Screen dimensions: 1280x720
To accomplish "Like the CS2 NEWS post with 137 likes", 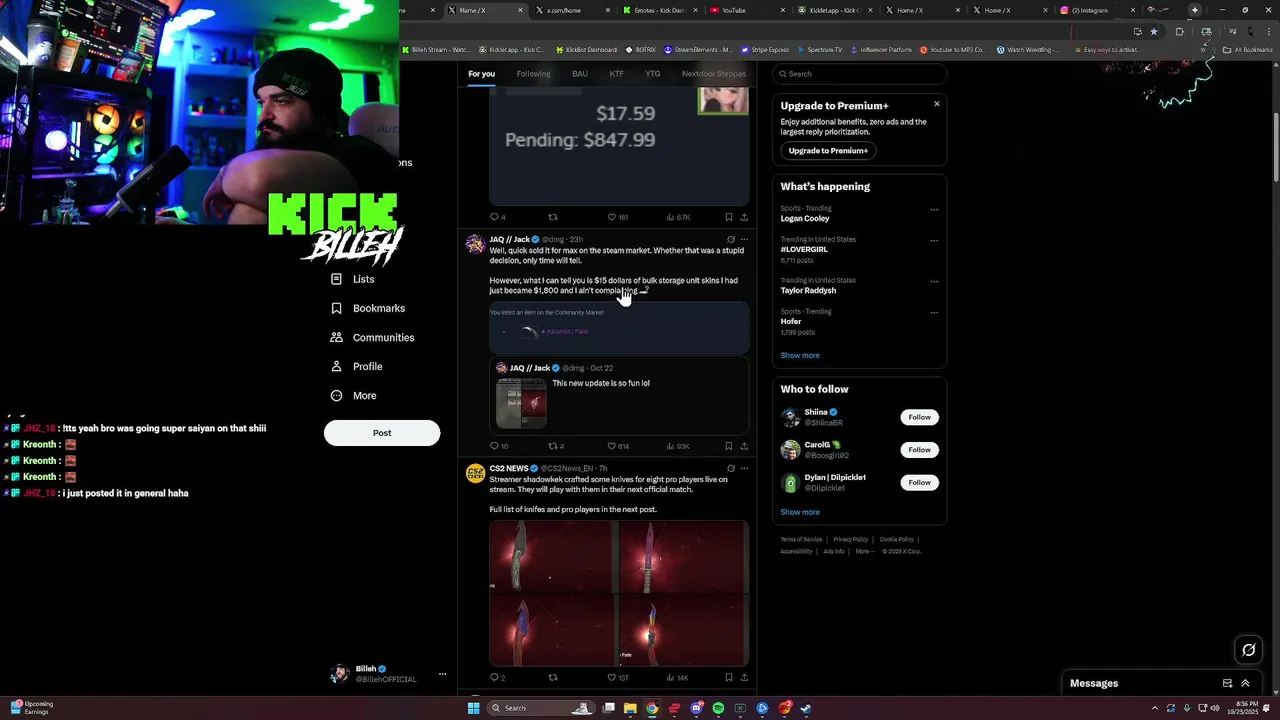I will [617, 678].
